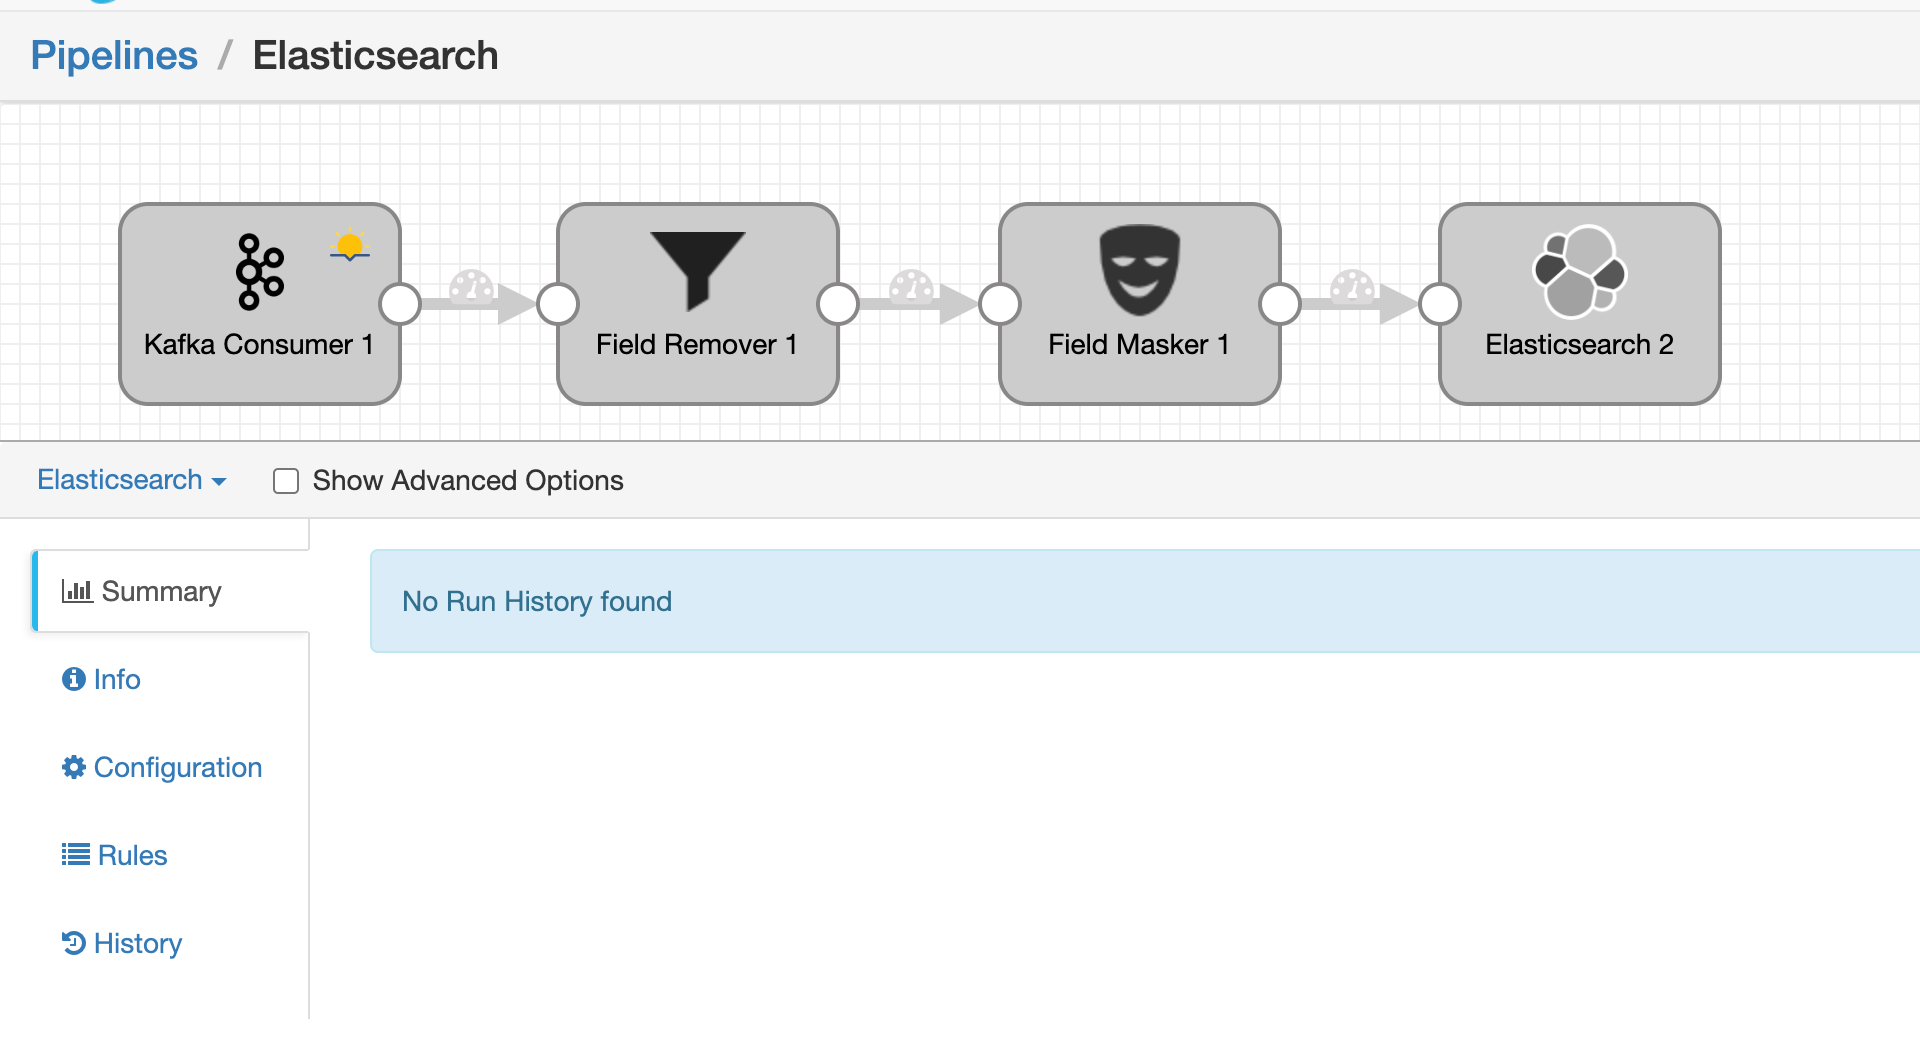Select the Field Remover 1 funnel icon
Image resolution: width=1920 pixels, height=1050 pixels.
pyautogui.click(x=698, y=271)
